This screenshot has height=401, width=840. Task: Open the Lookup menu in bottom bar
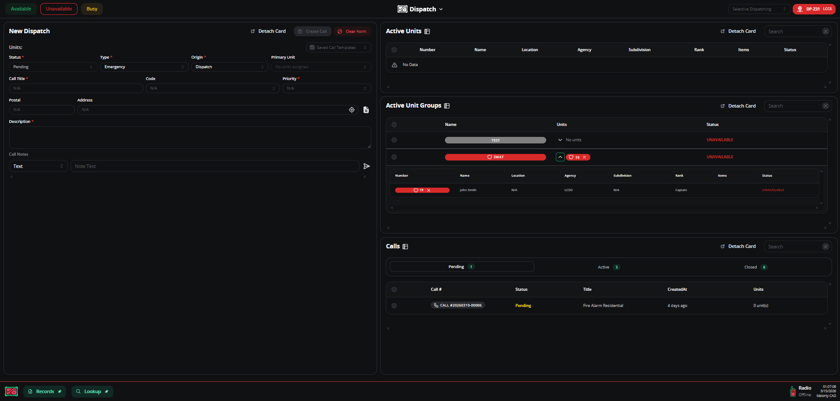pos(92,391)
